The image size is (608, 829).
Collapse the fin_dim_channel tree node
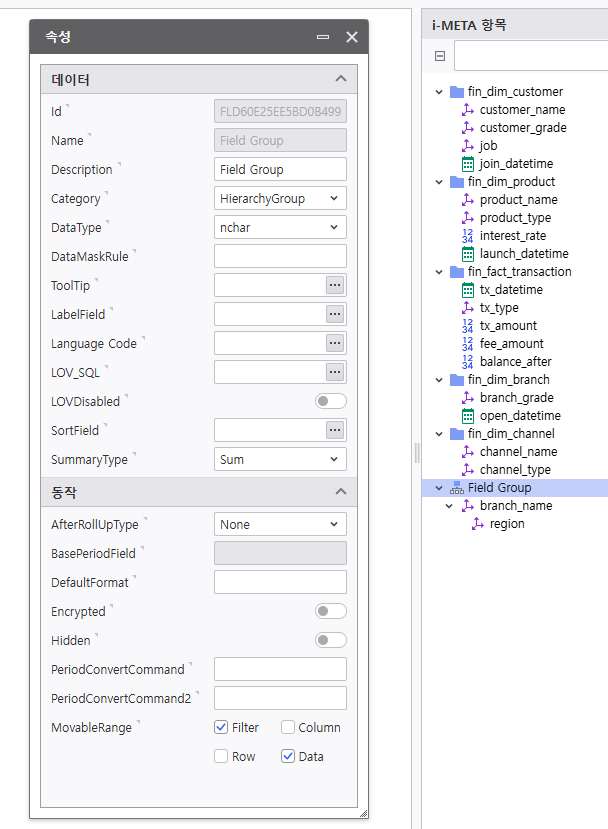point(439,434)
